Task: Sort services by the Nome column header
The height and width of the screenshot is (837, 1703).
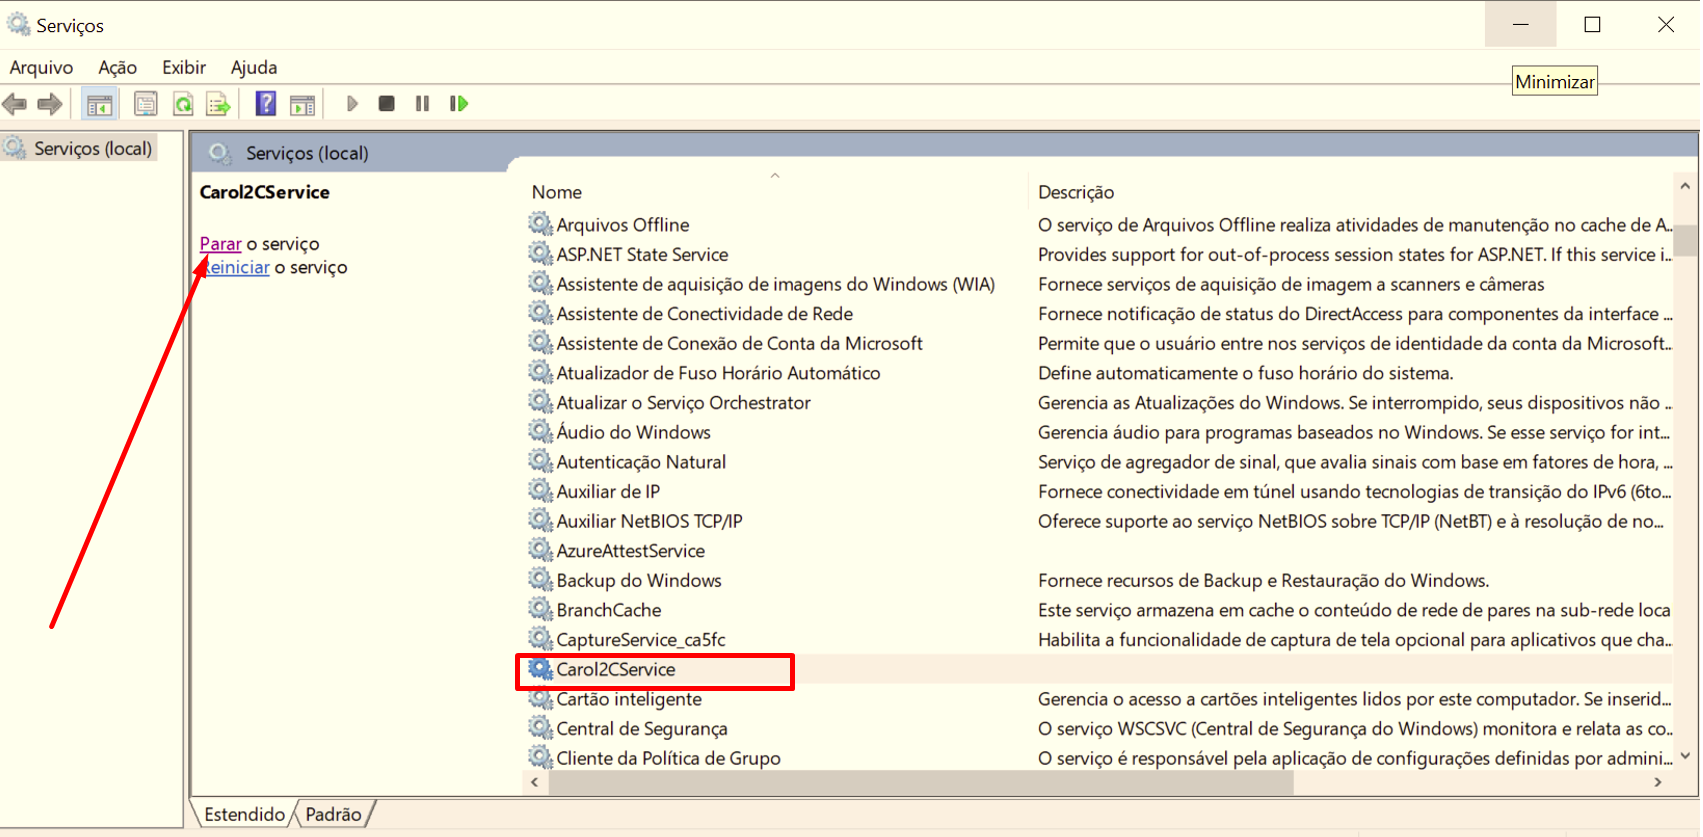Action: pyautogui.click(x=557, y=192)
